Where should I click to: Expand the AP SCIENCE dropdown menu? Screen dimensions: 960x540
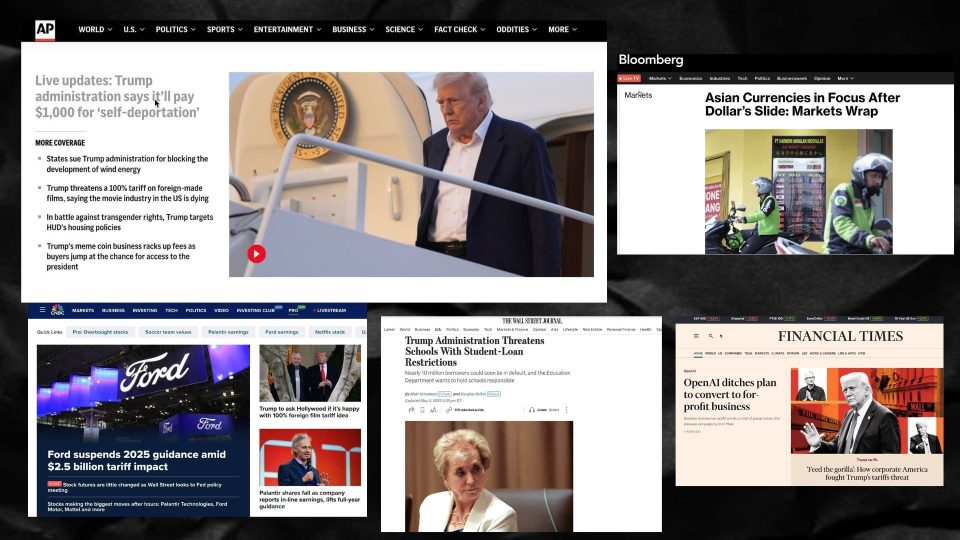pos(404,29)
